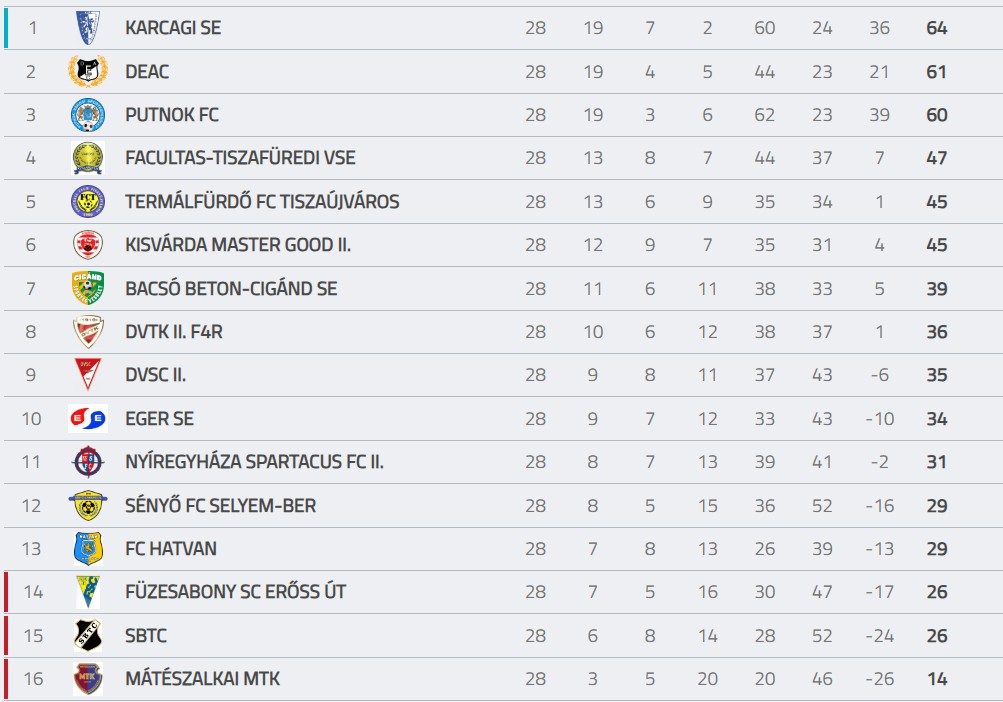Open the Putnok FC crest icon
The image size is (1003, 702).
88,115
